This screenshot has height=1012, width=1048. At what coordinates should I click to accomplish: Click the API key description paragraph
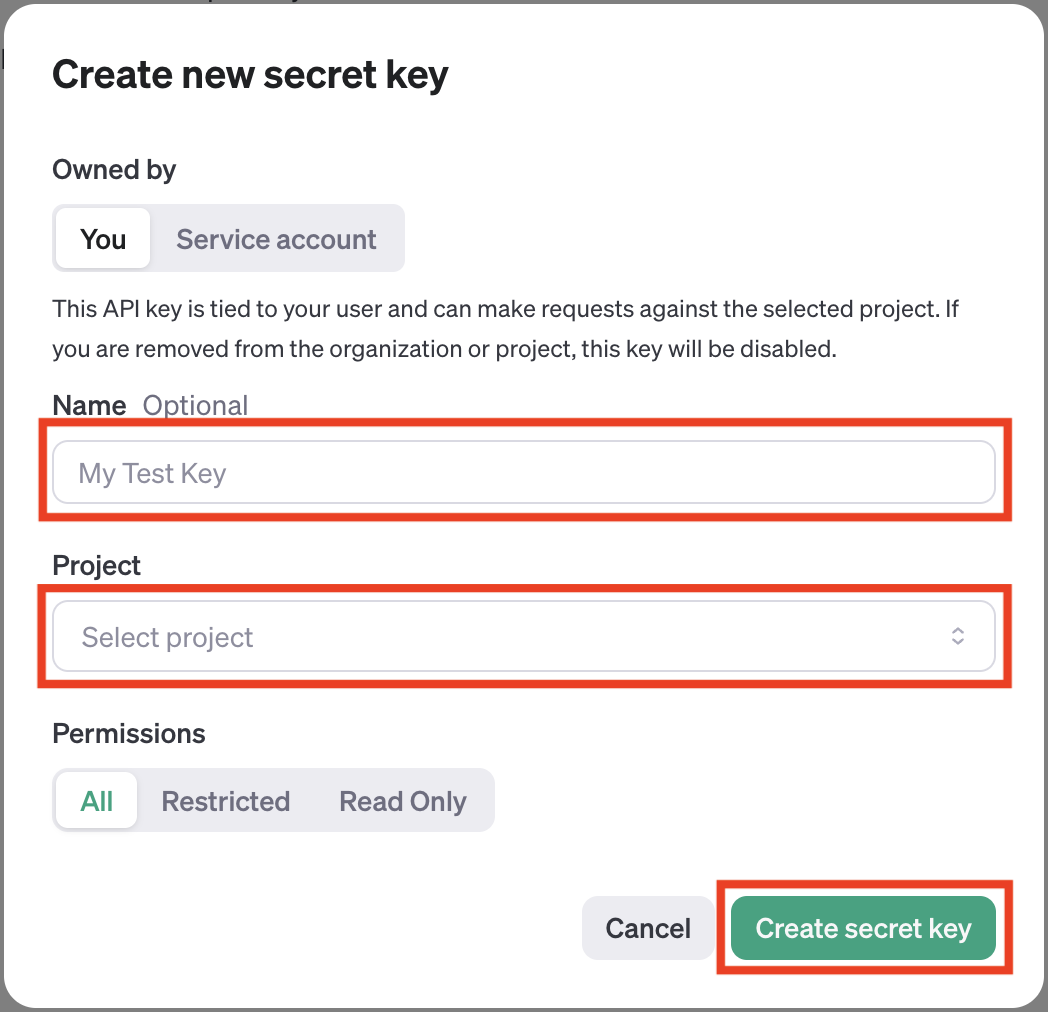click(505, 329)
